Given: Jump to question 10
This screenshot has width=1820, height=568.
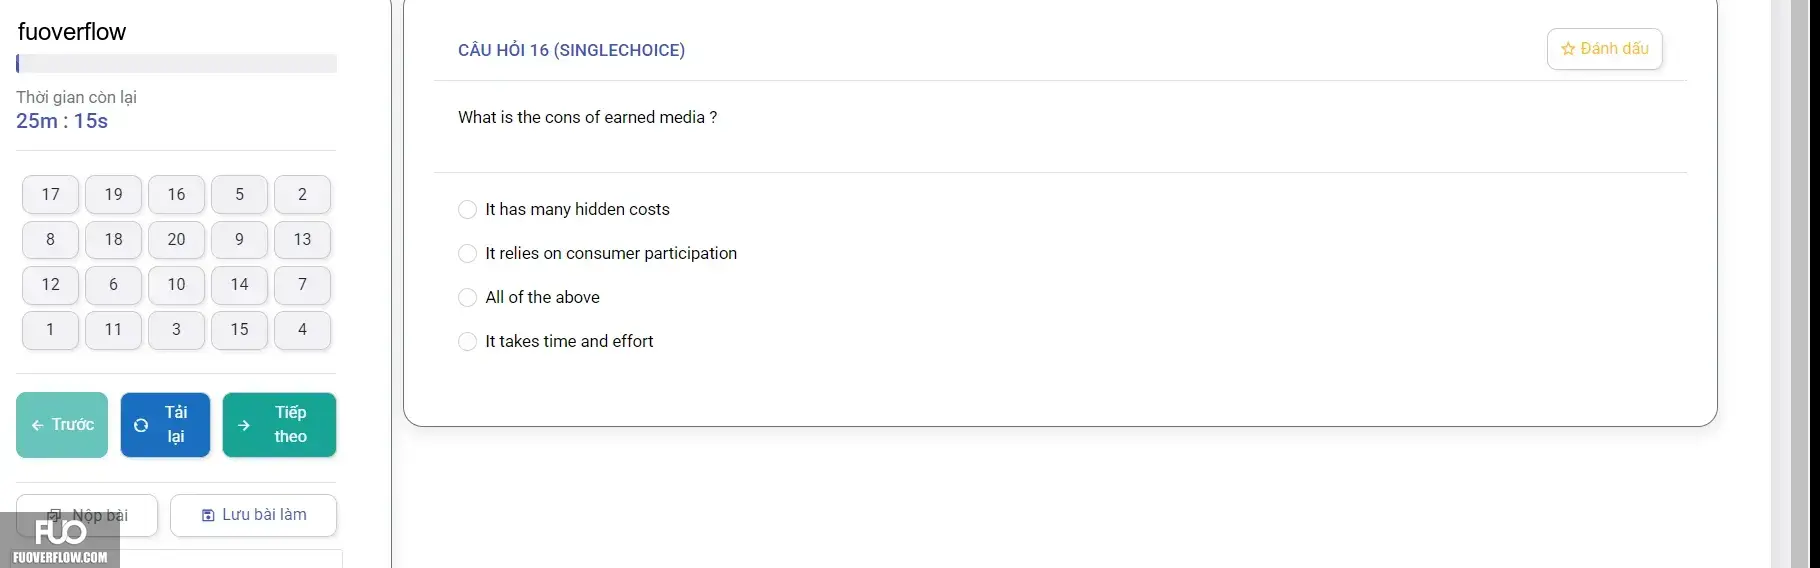Looking at the screenshot, I should [x=176, y=284].
